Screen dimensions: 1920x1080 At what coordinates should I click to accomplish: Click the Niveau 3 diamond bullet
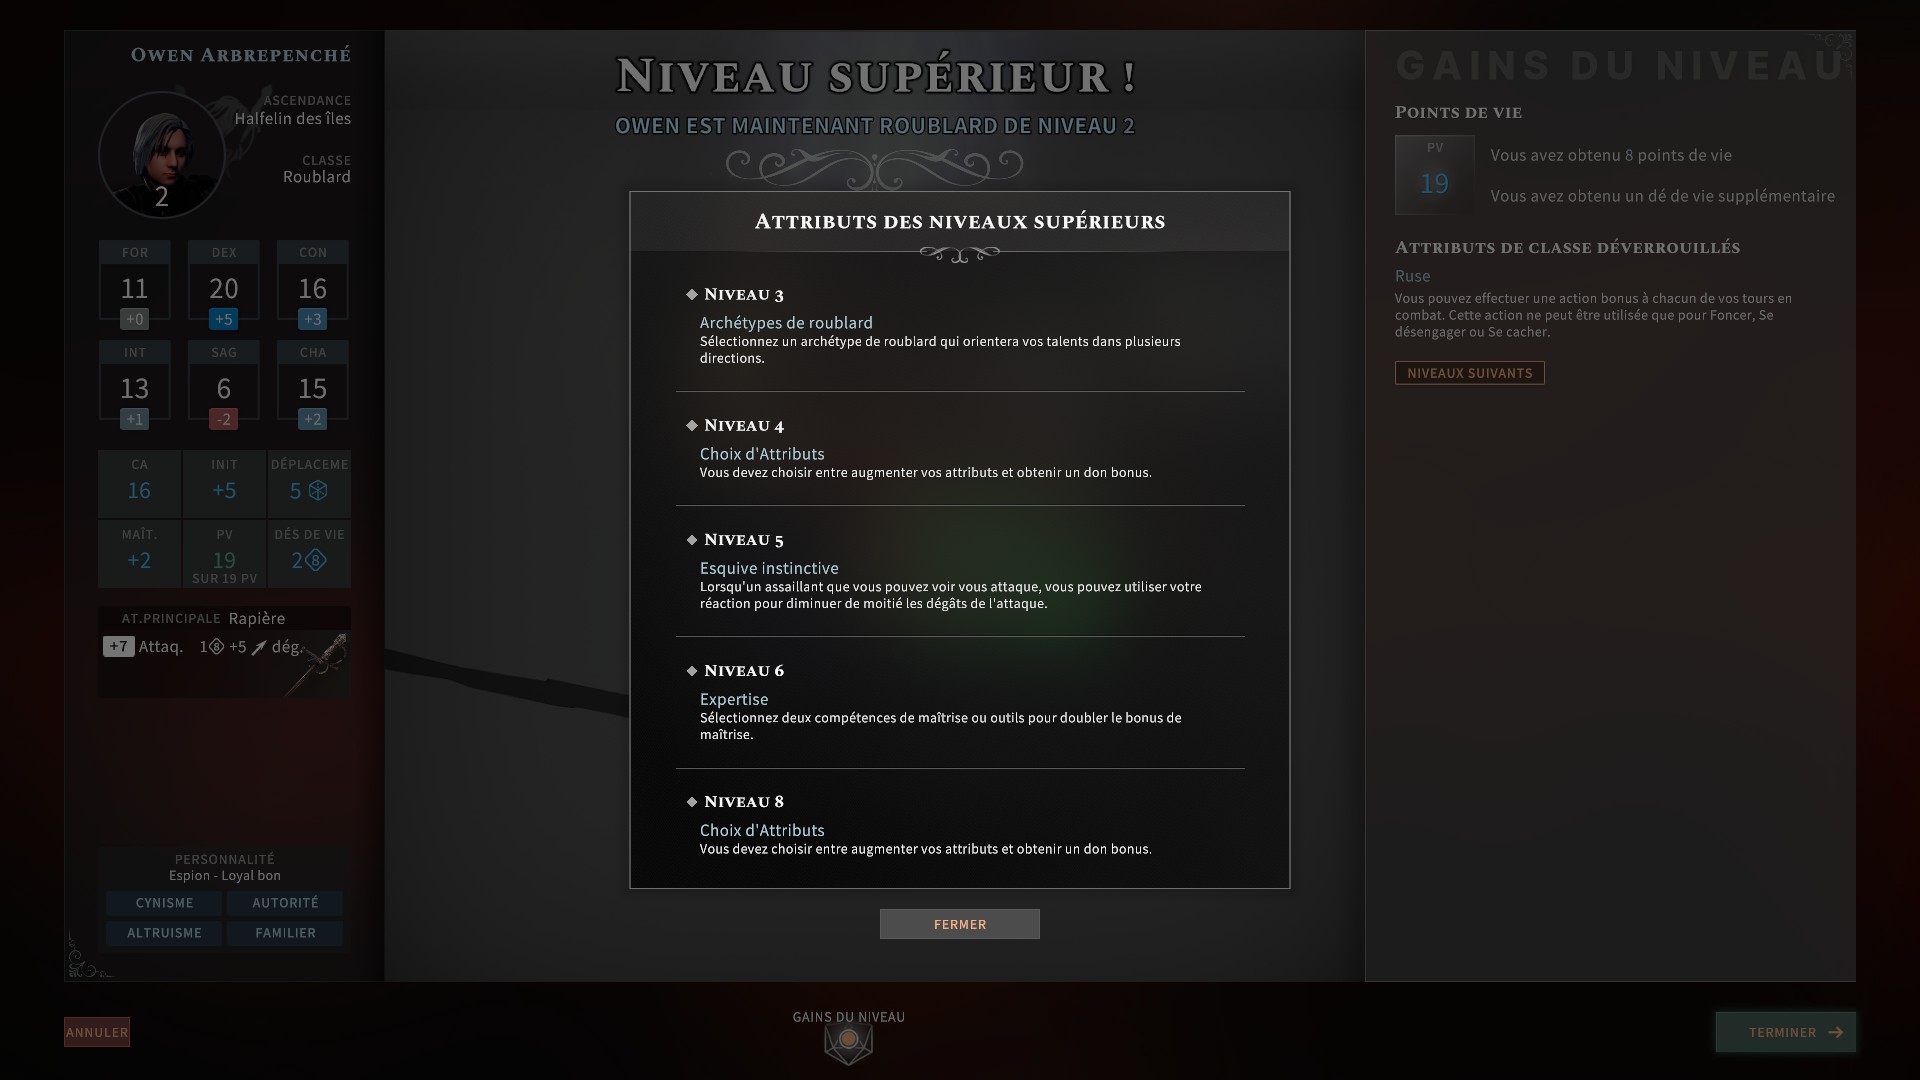point(691,294)
